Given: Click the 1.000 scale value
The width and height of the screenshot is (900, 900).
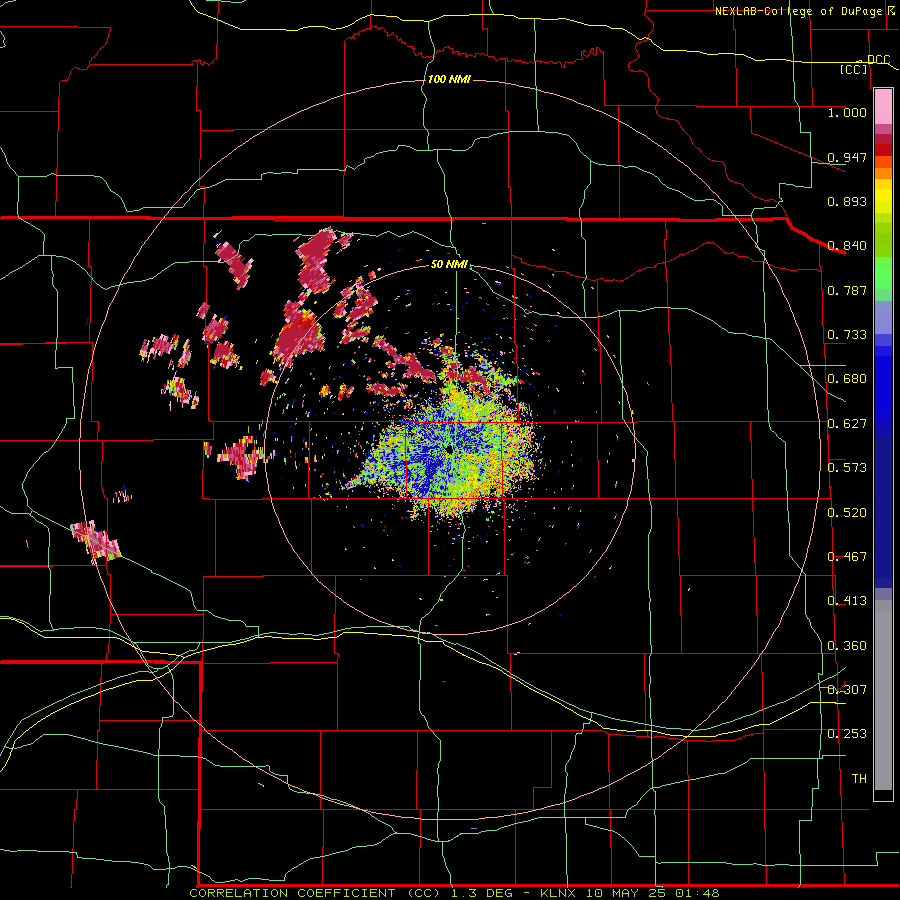Looking at the screenshot, I should click(847, 112).
